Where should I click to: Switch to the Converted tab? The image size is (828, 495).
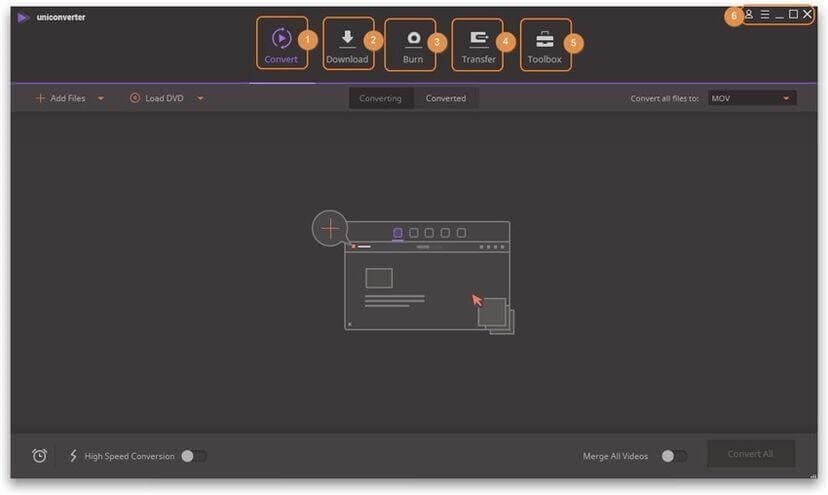coord(446,98)
